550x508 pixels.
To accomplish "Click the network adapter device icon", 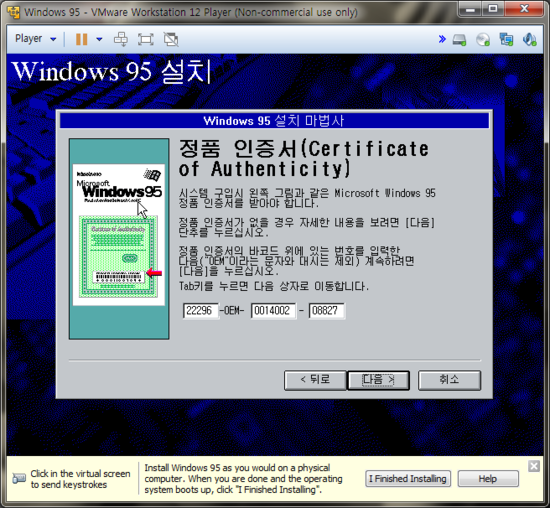I will click(x=506, y=40).
